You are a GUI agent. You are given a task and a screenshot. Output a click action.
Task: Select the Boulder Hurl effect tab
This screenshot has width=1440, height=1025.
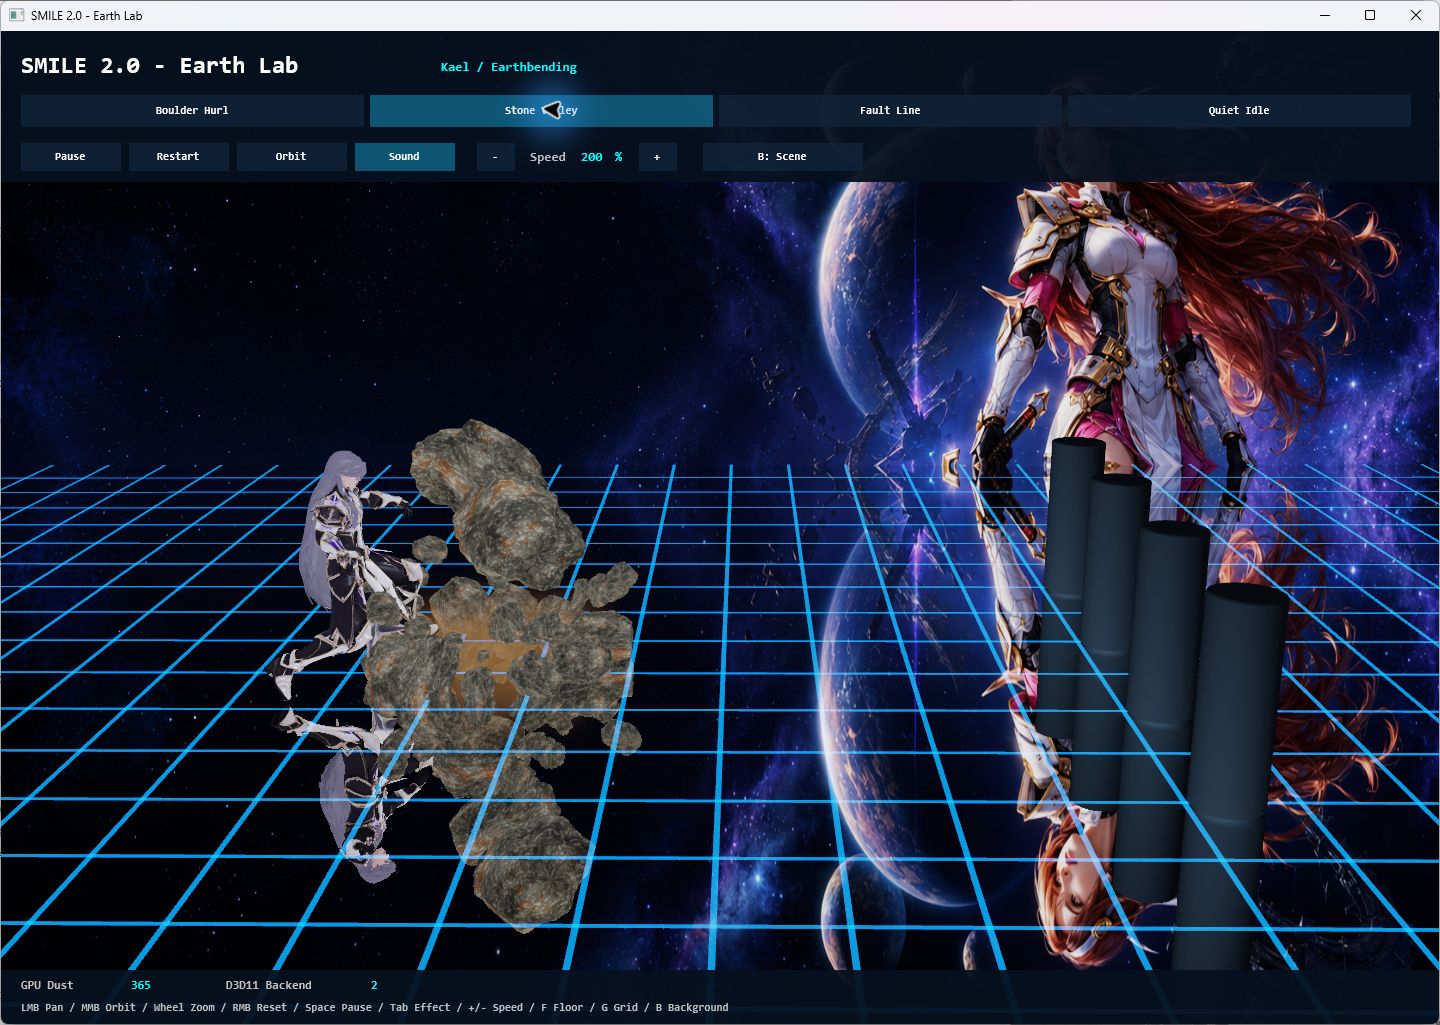click(192, 111)
